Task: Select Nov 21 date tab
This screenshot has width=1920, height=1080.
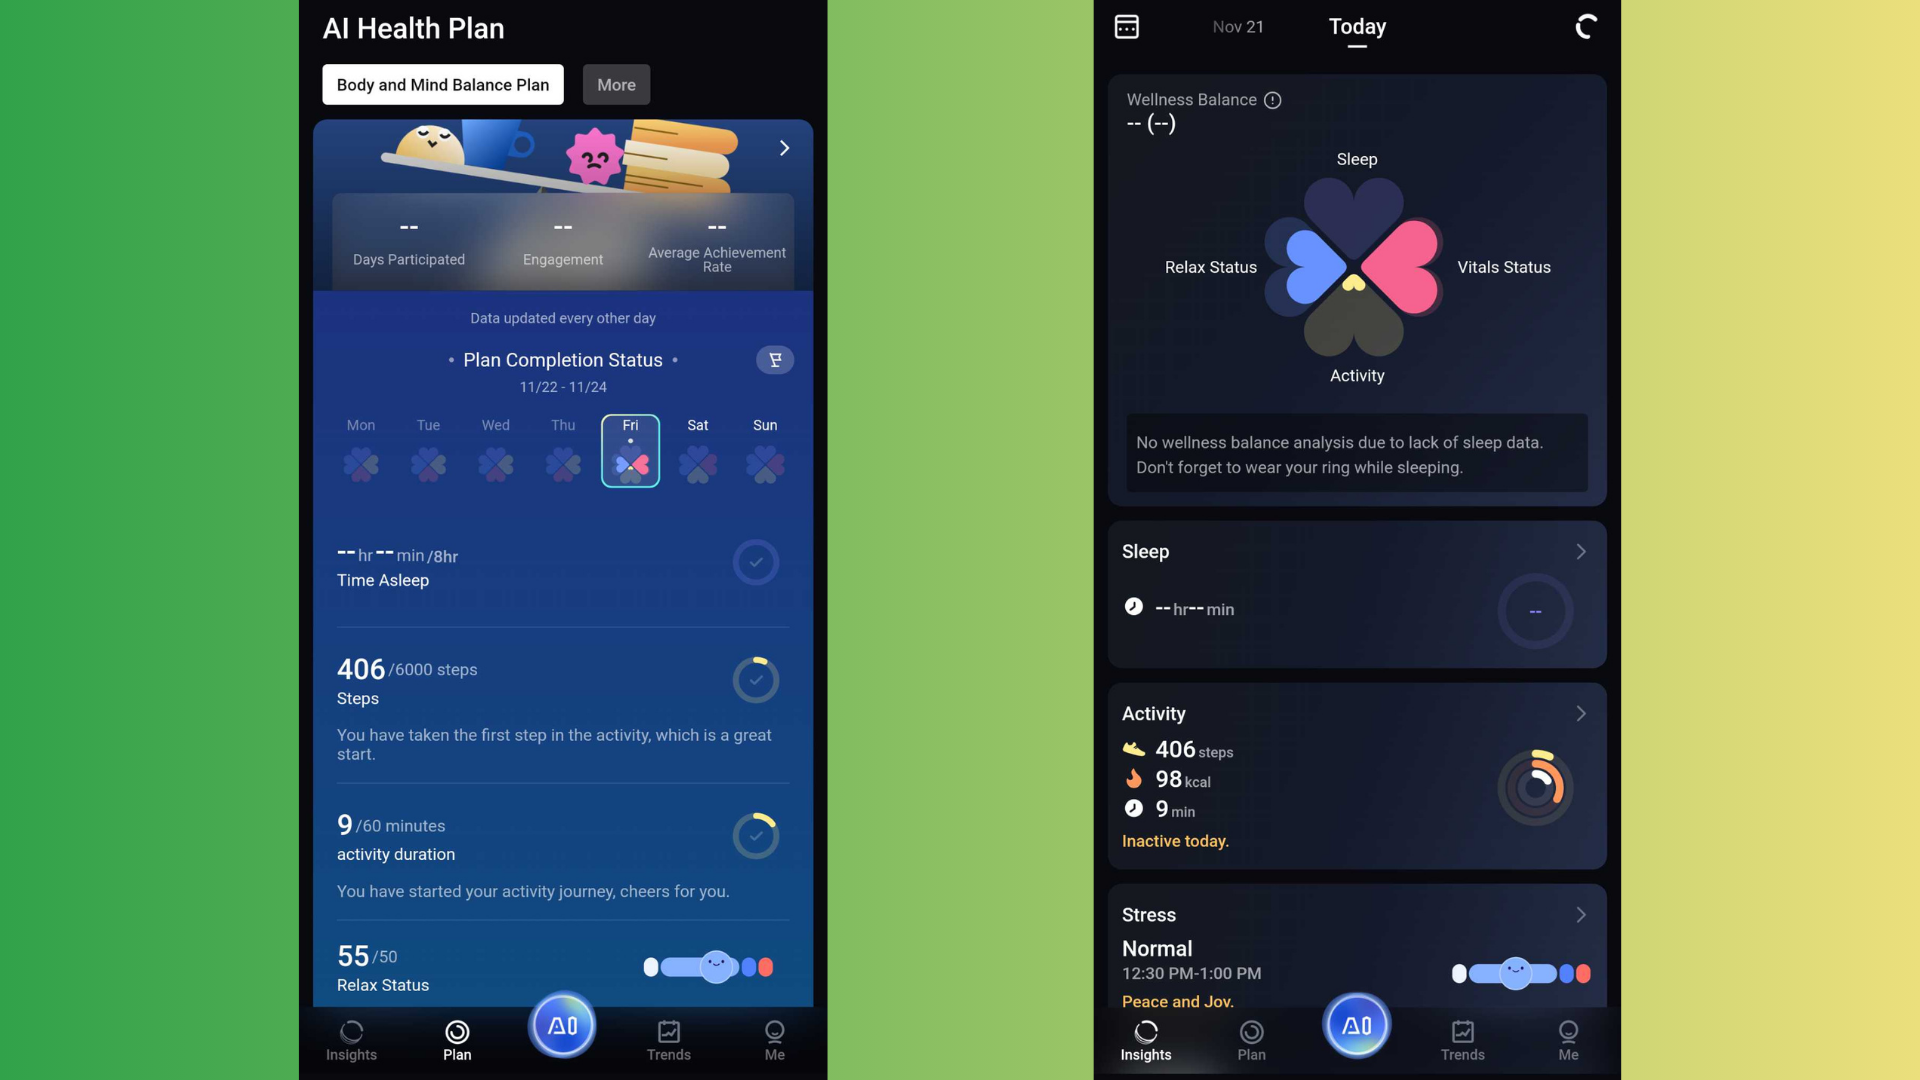Action: [1237, 26]
